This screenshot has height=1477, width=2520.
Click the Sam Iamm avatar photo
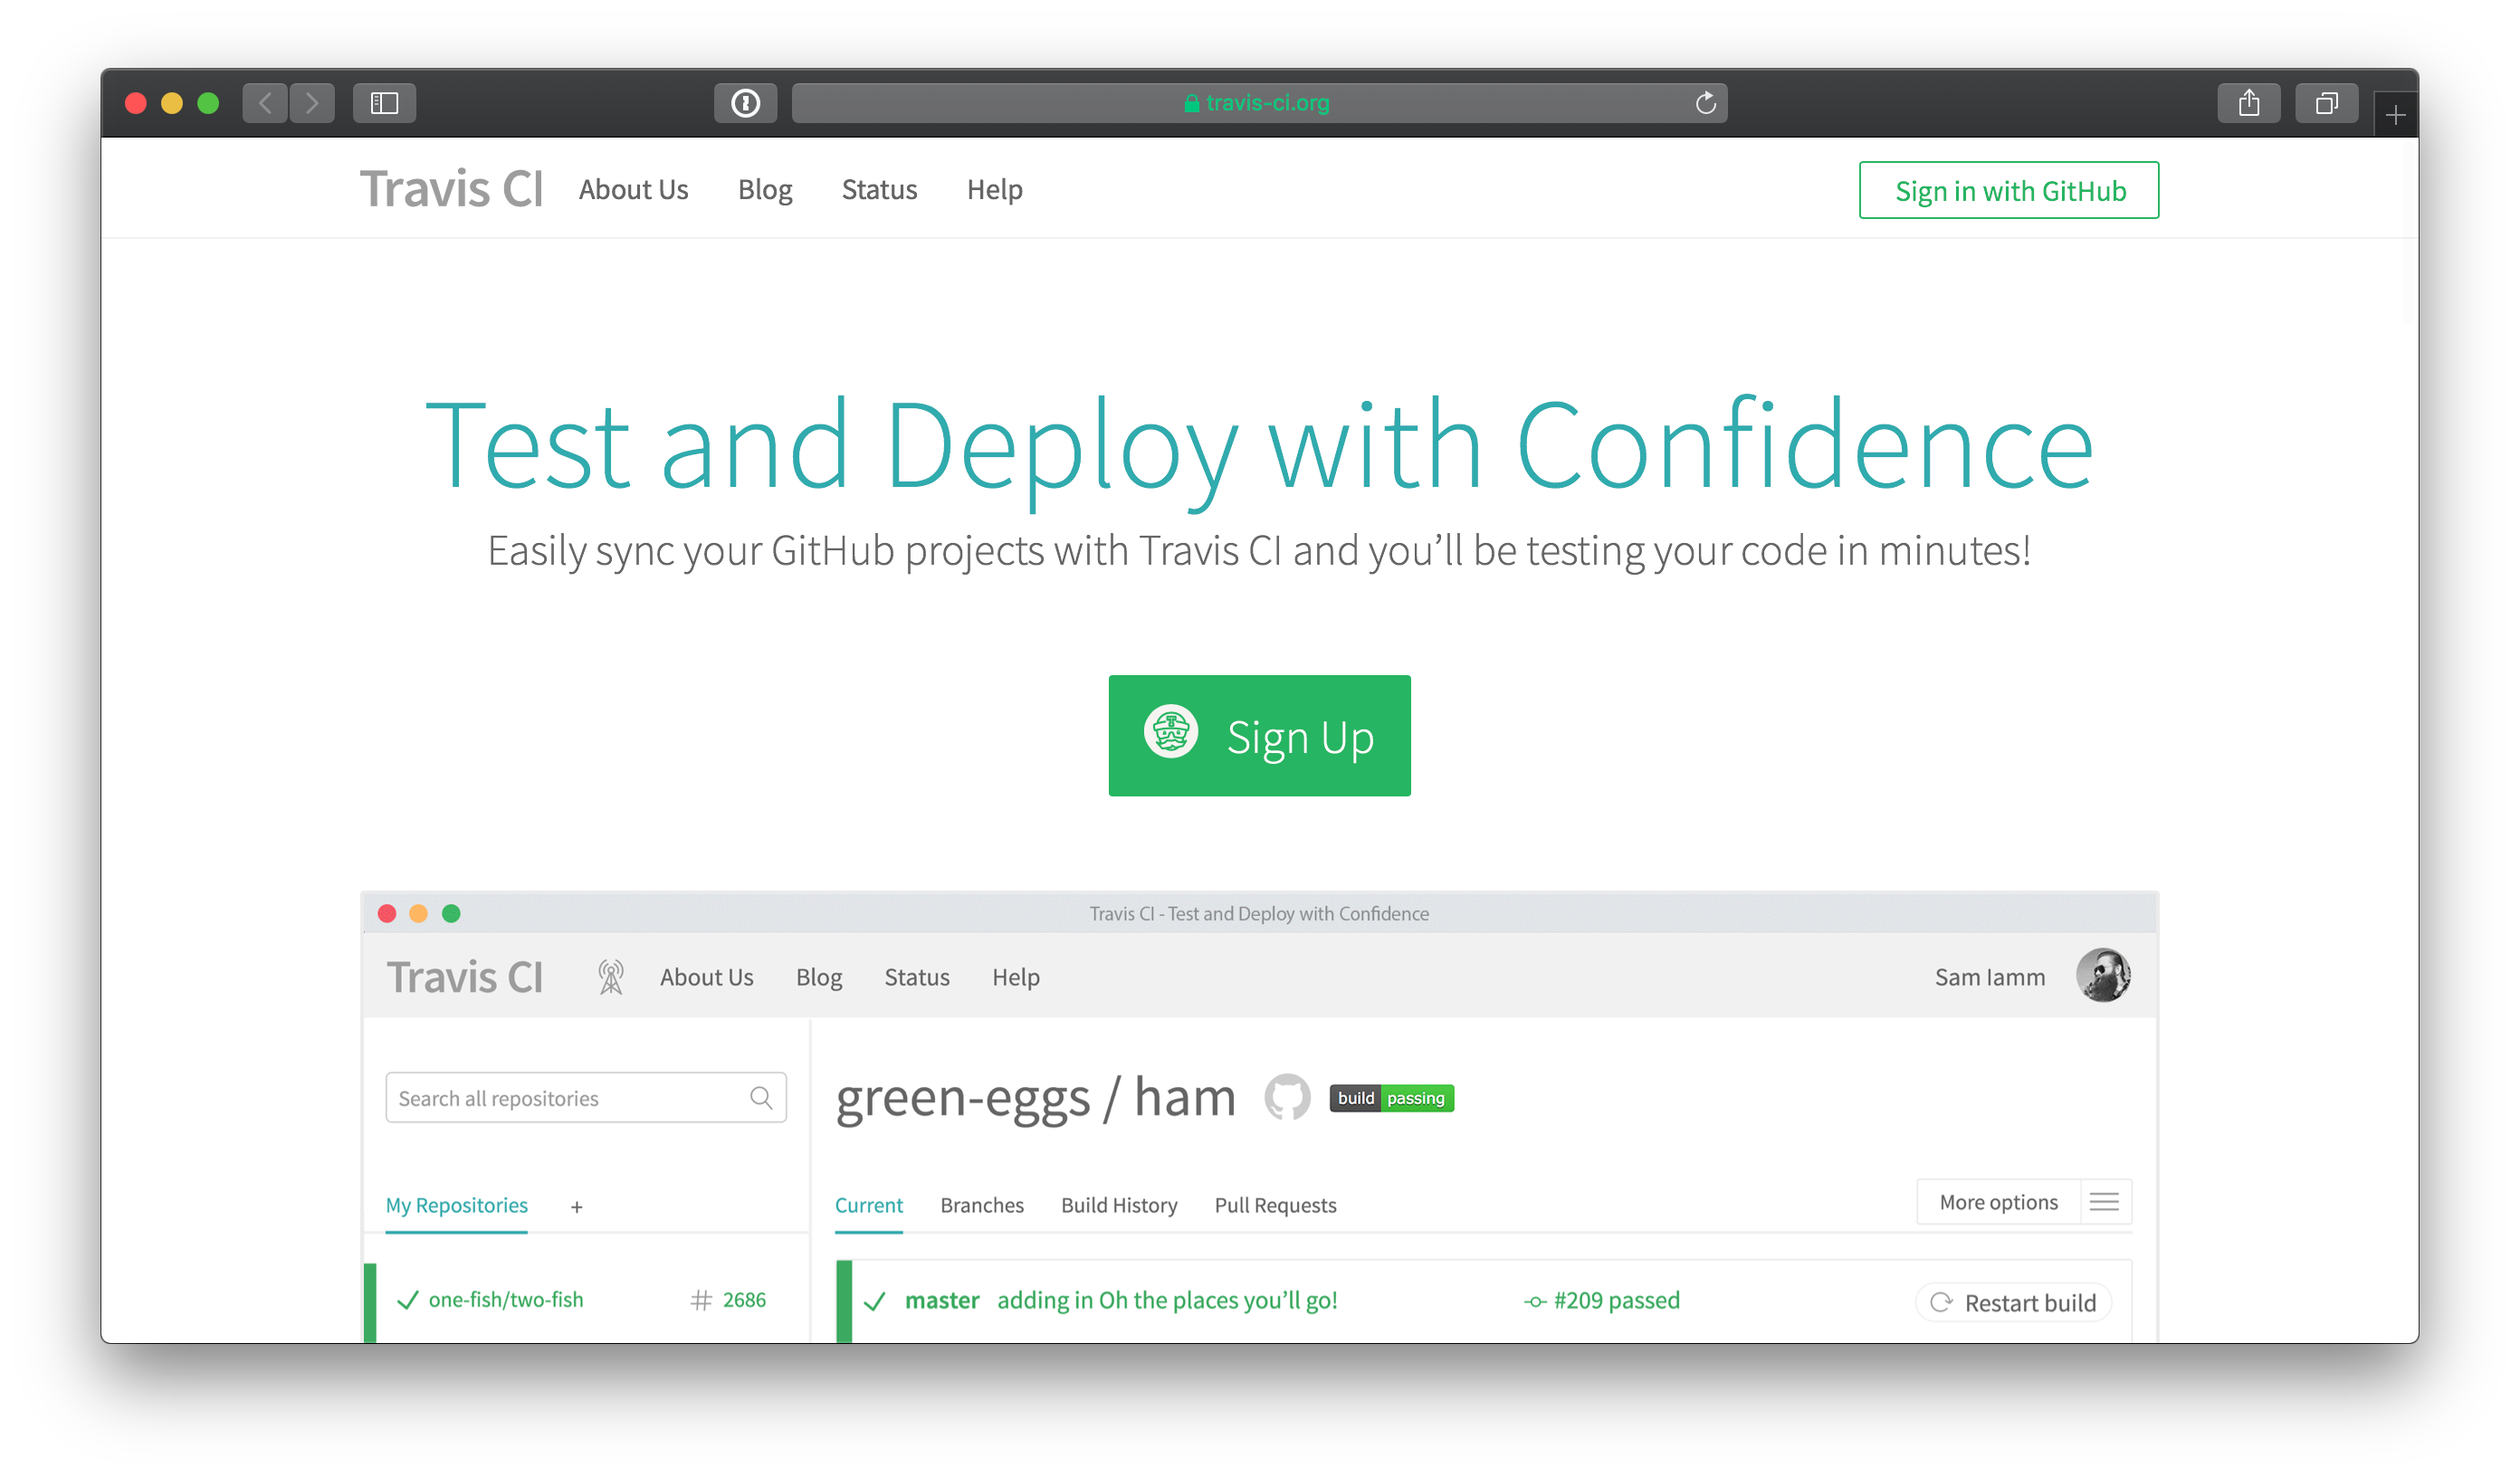click(x=2102, y=975)
